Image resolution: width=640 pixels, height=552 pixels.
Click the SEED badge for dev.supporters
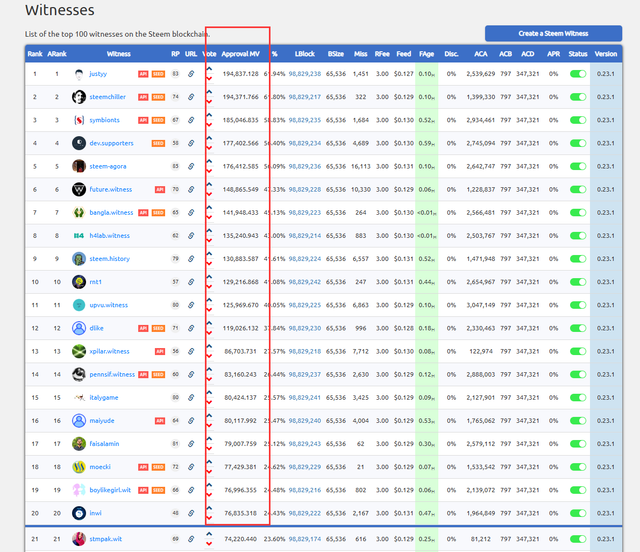coord(158,143)
